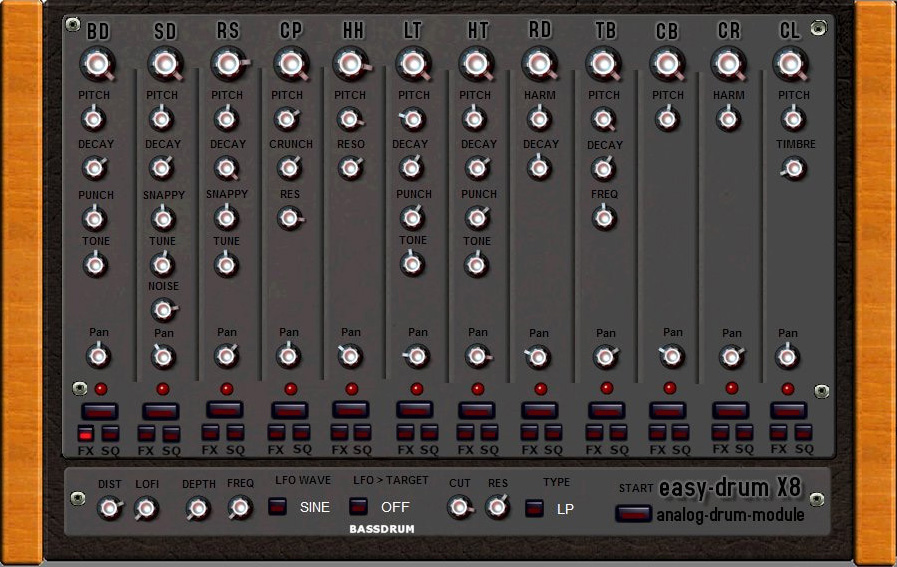Click the CB PITCH knob
The image size is (897, 567).
pyautogui.click(x=666, y=120)
